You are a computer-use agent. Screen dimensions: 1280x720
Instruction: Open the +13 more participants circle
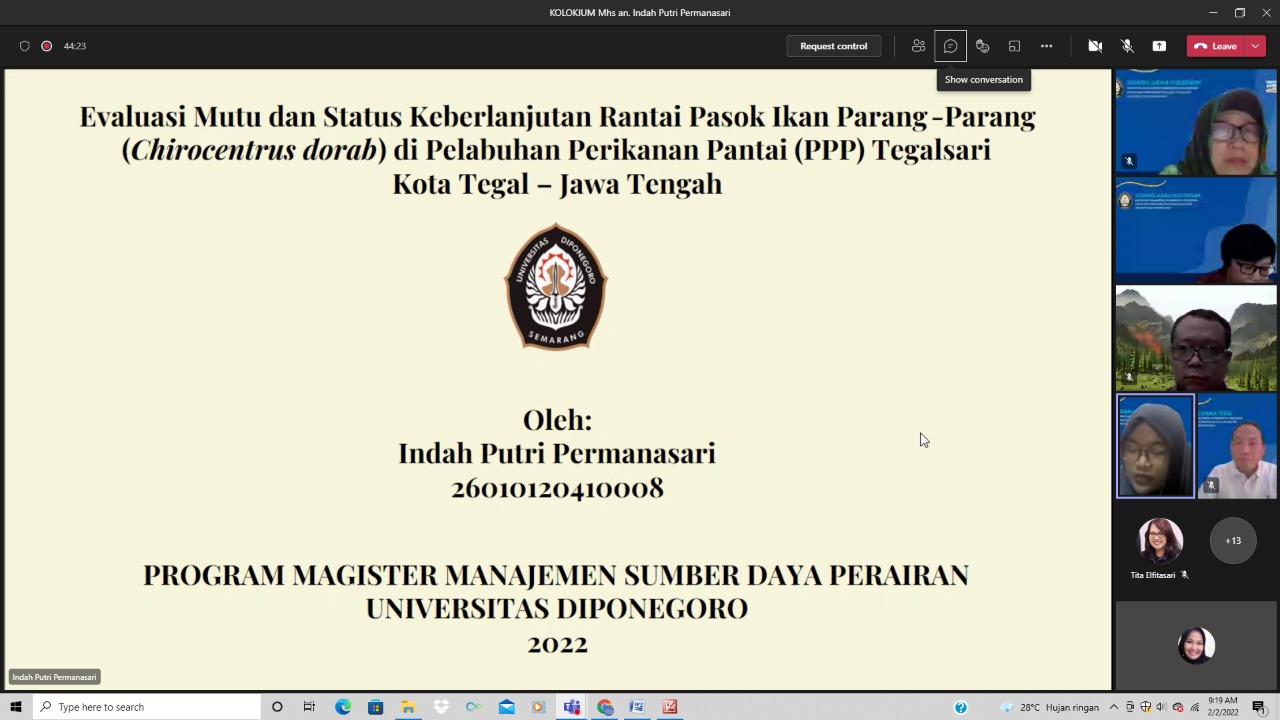click(1233, 541)
